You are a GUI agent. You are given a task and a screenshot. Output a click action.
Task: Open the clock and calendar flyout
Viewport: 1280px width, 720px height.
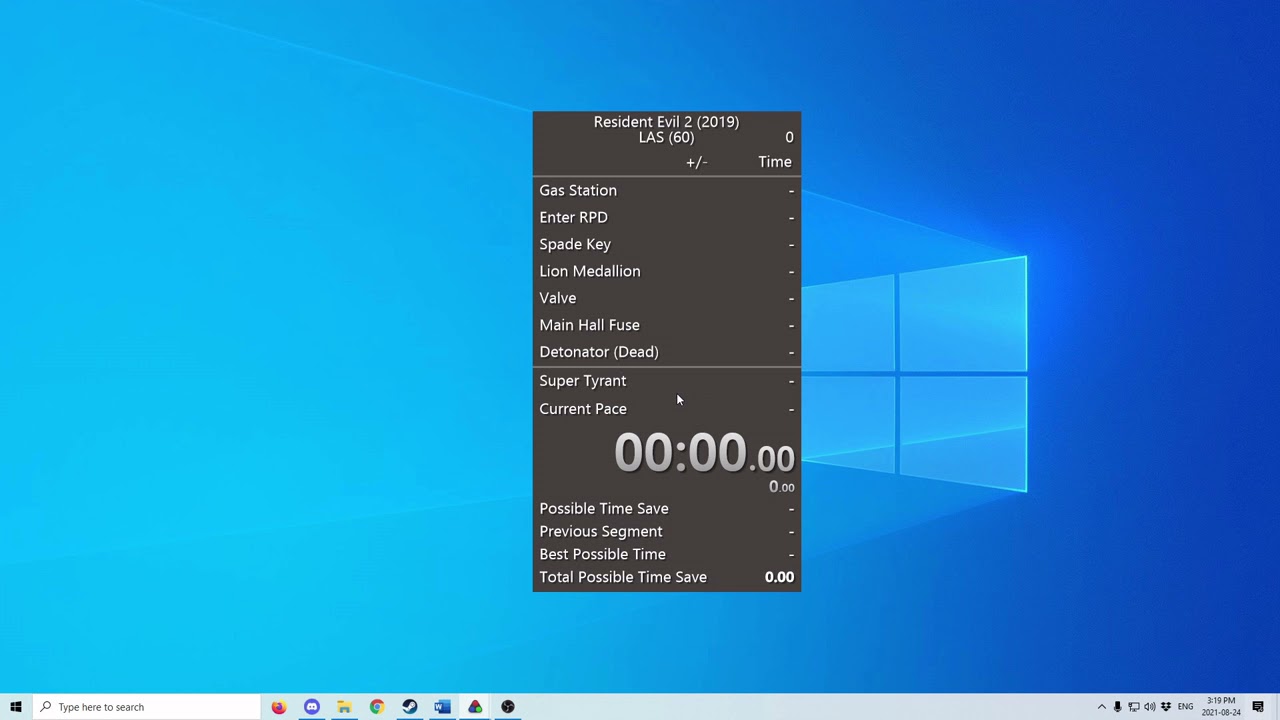coord(1222,707)
